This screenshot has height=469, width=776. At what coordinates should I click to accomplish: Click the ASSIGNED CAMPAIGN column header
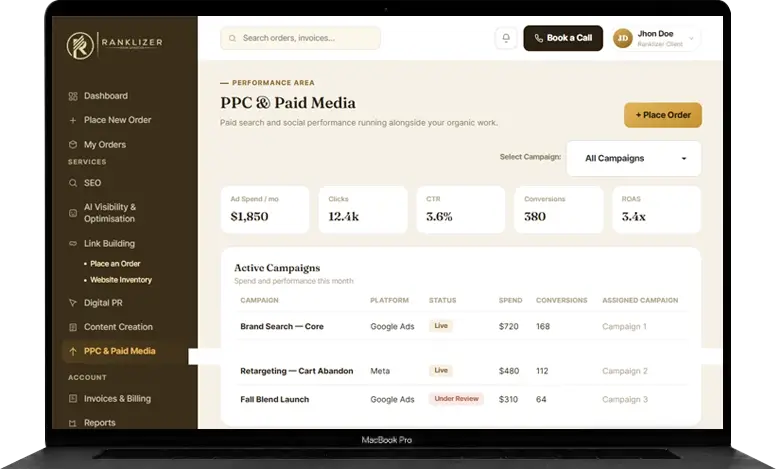640,300
